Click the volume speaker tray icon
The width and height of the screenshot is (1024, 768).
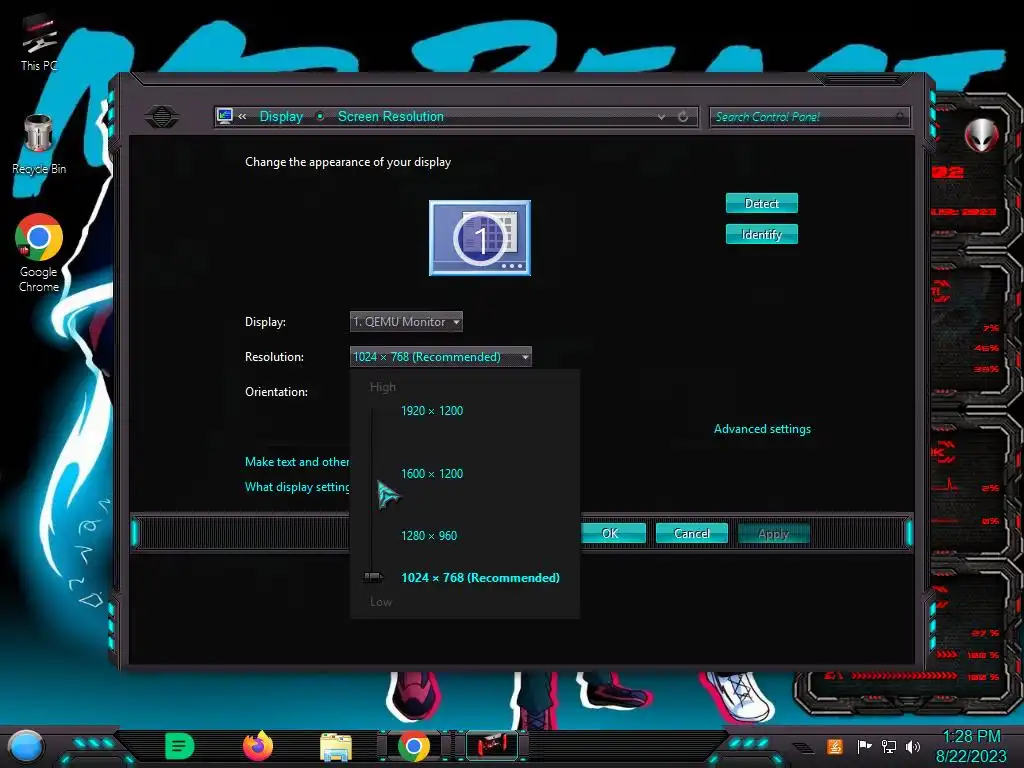tap(912, 746)
